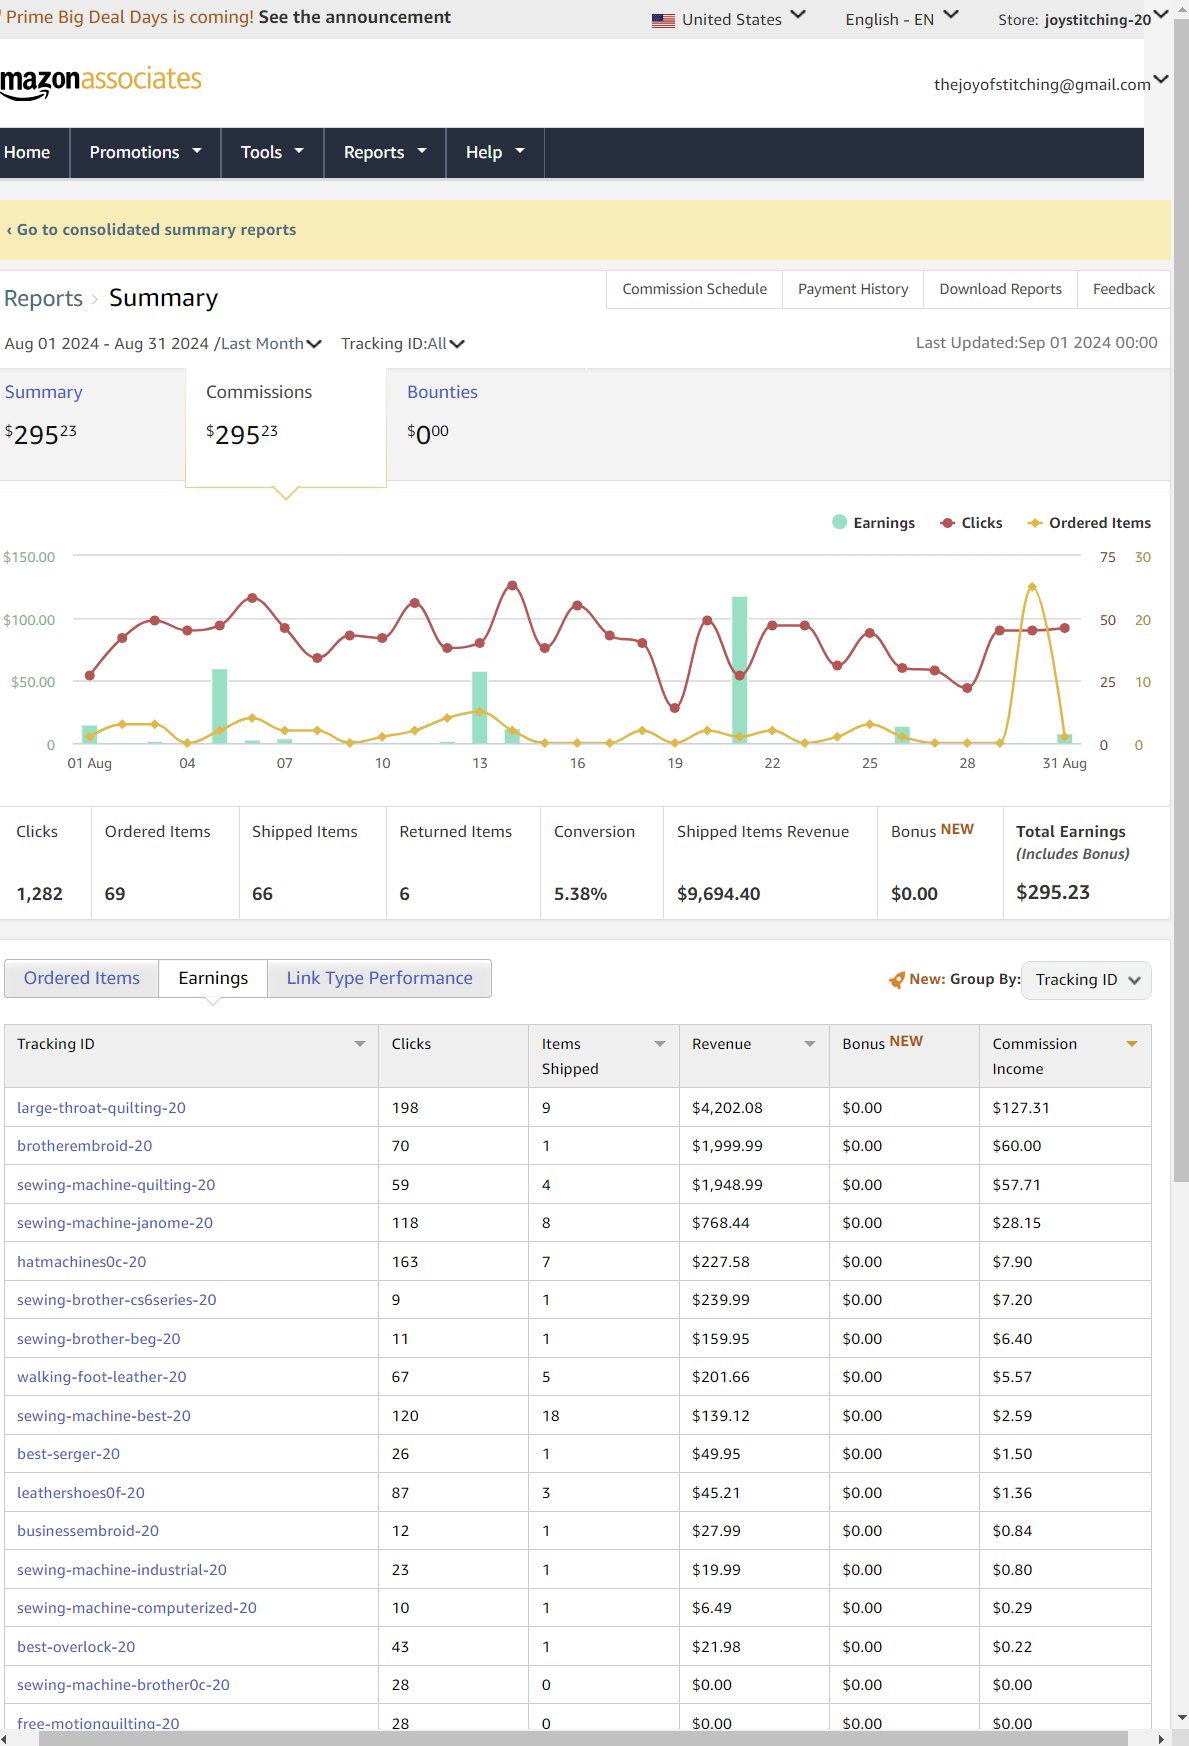The image size is (1189, 1746).
Task: Click See the announcement link
Action: click(x=354, y=17)
